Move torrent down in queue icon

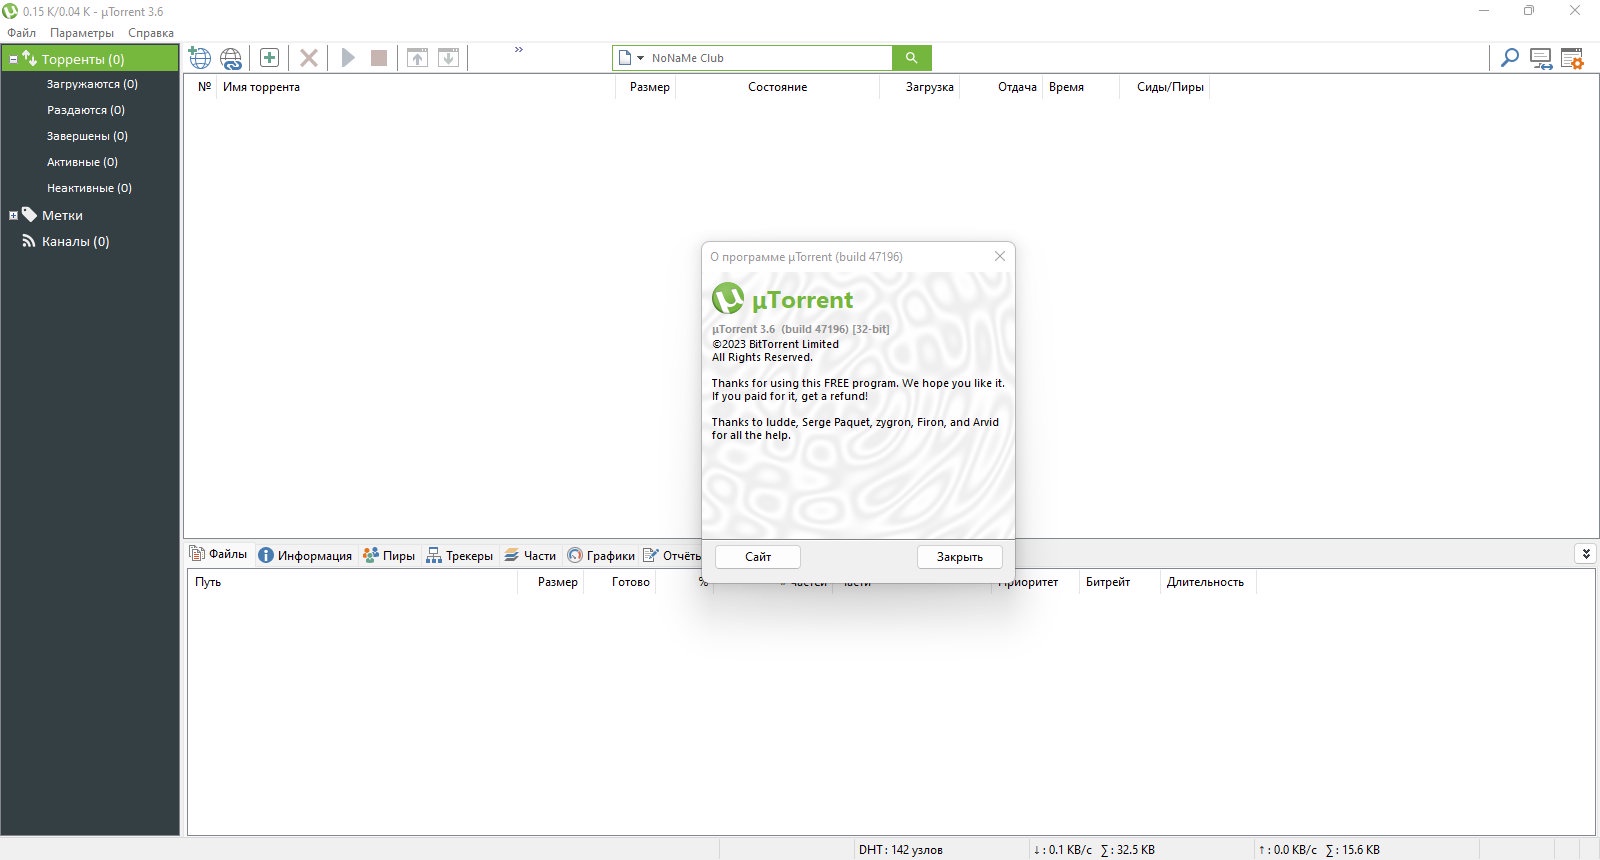point(449,58)
